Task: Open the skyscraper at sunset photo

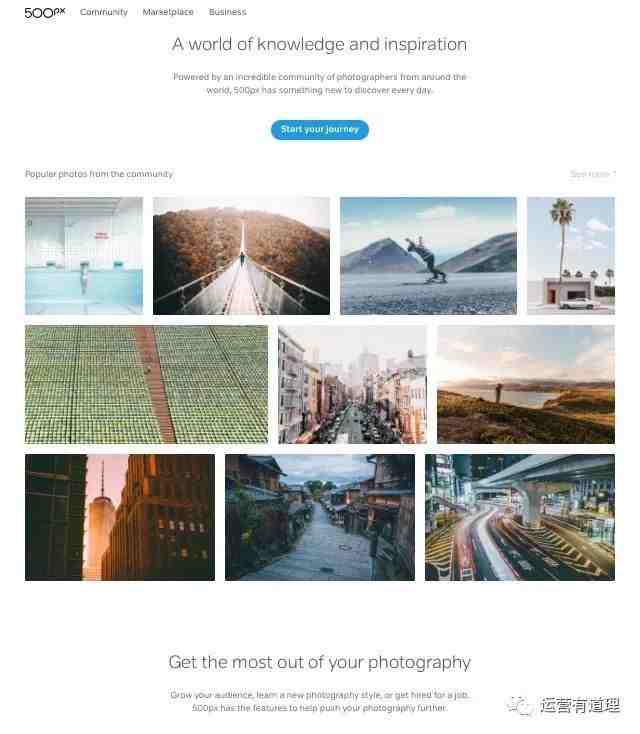Action: point(120,517)
